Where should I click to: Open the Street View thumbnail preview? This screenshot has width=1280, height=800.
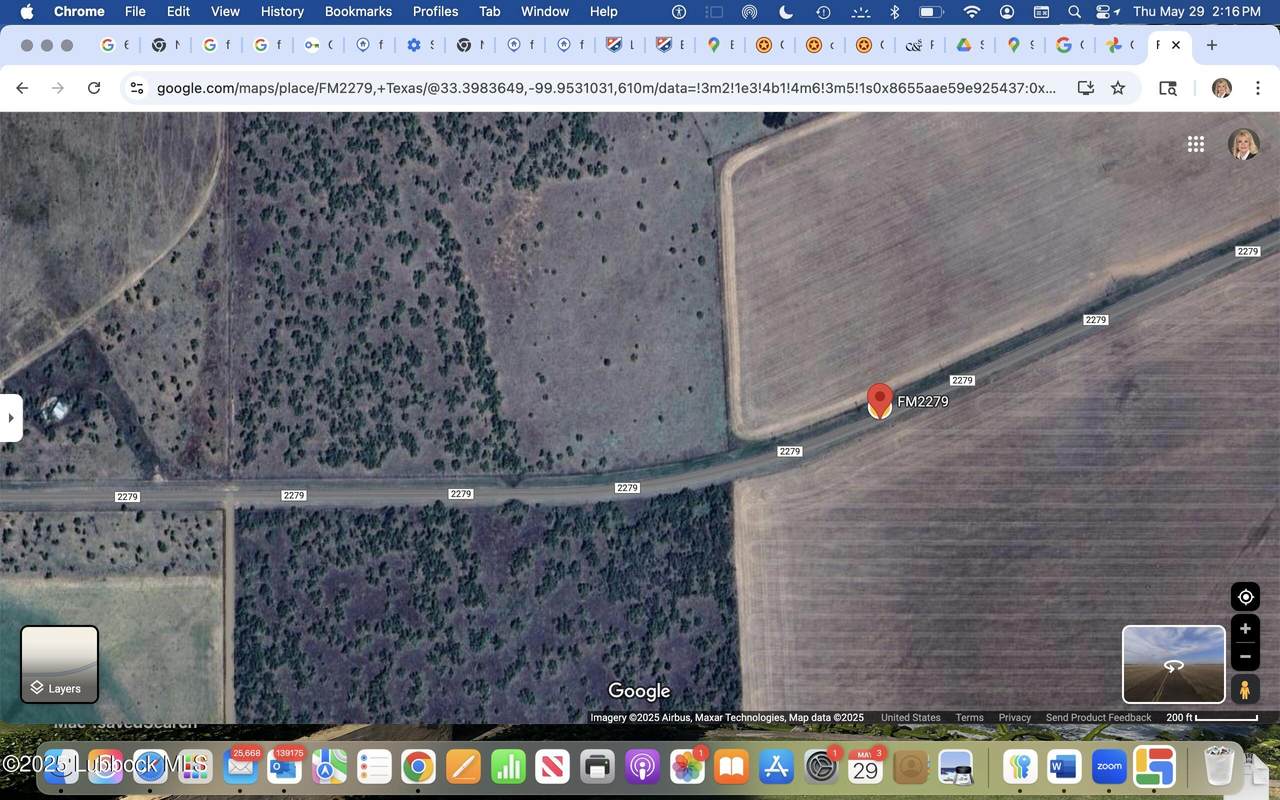point(1173,664)
